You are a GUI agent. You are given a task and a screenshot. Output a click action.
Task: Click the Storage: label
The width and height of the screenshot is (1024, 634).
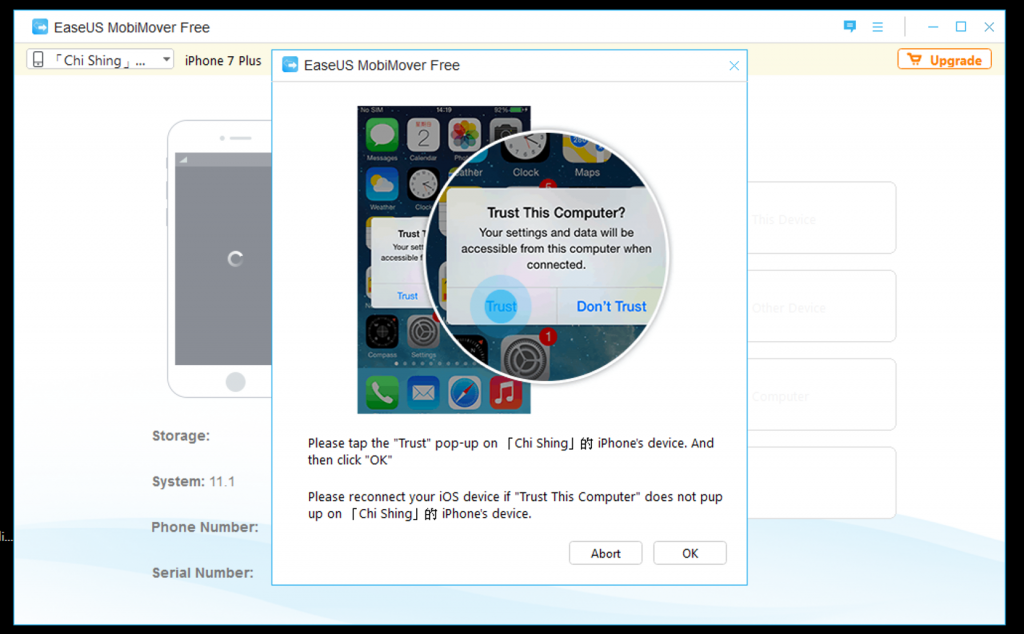click(181, 436)
